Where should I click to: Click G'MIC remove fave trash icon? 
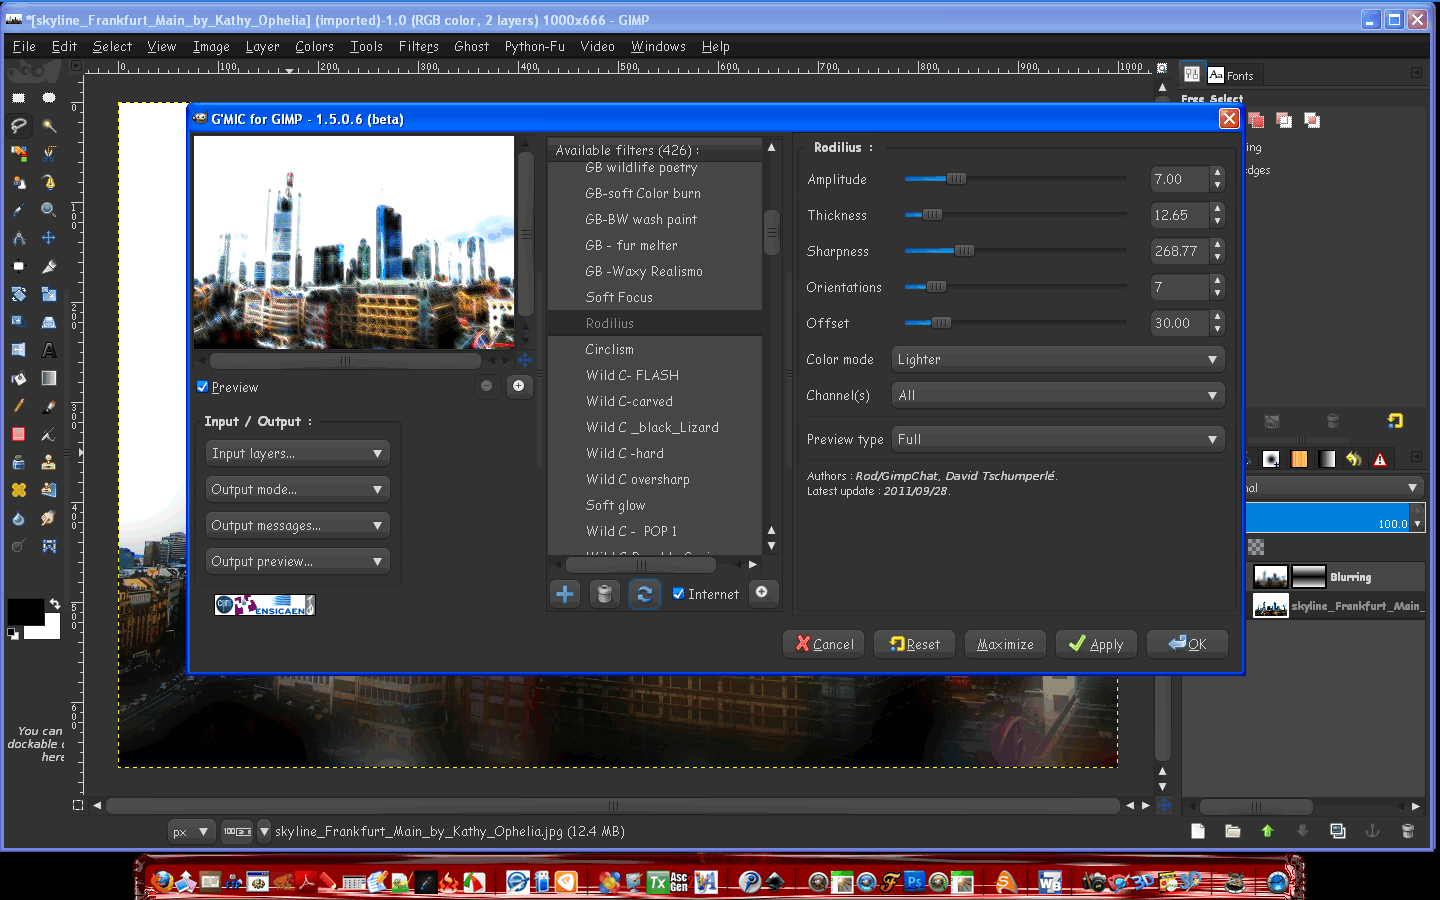pos(604,594)
